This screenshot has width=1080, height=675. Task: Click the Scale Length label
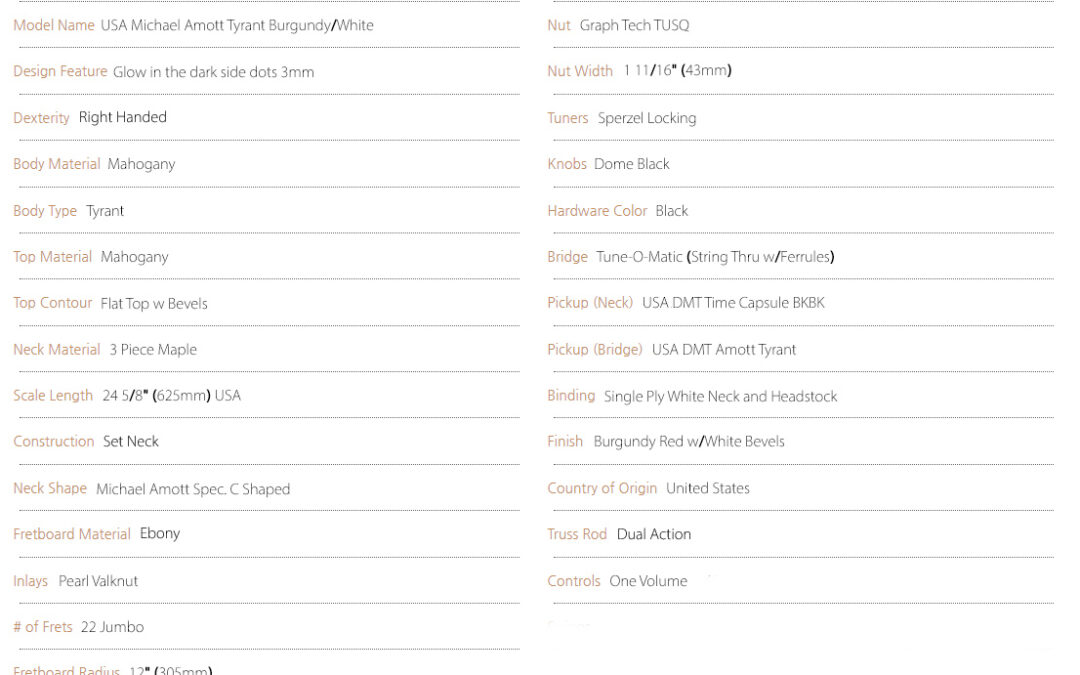point(53,396)
